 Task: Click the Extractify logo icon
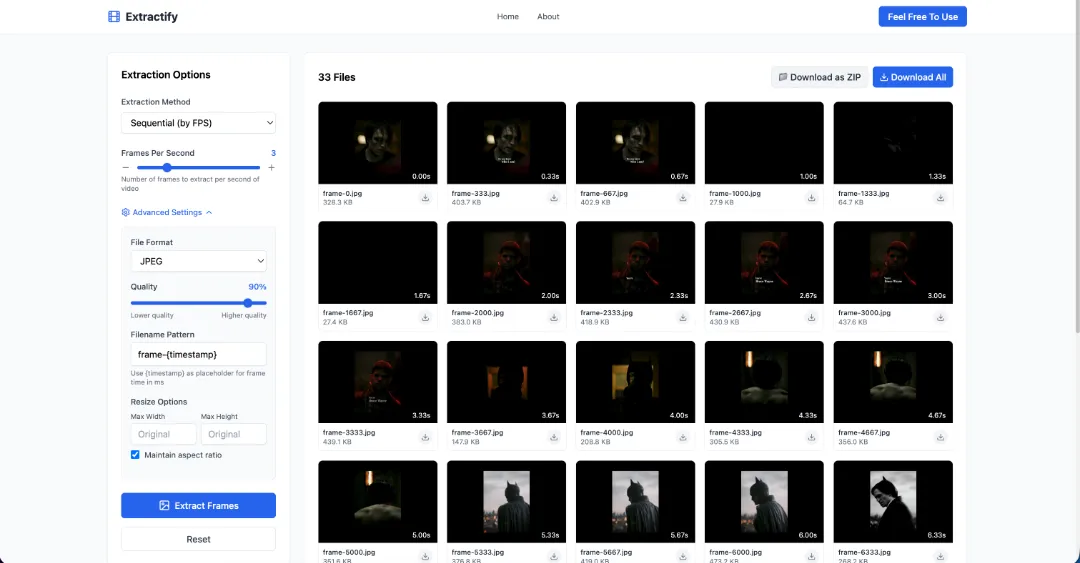point(114,17)
